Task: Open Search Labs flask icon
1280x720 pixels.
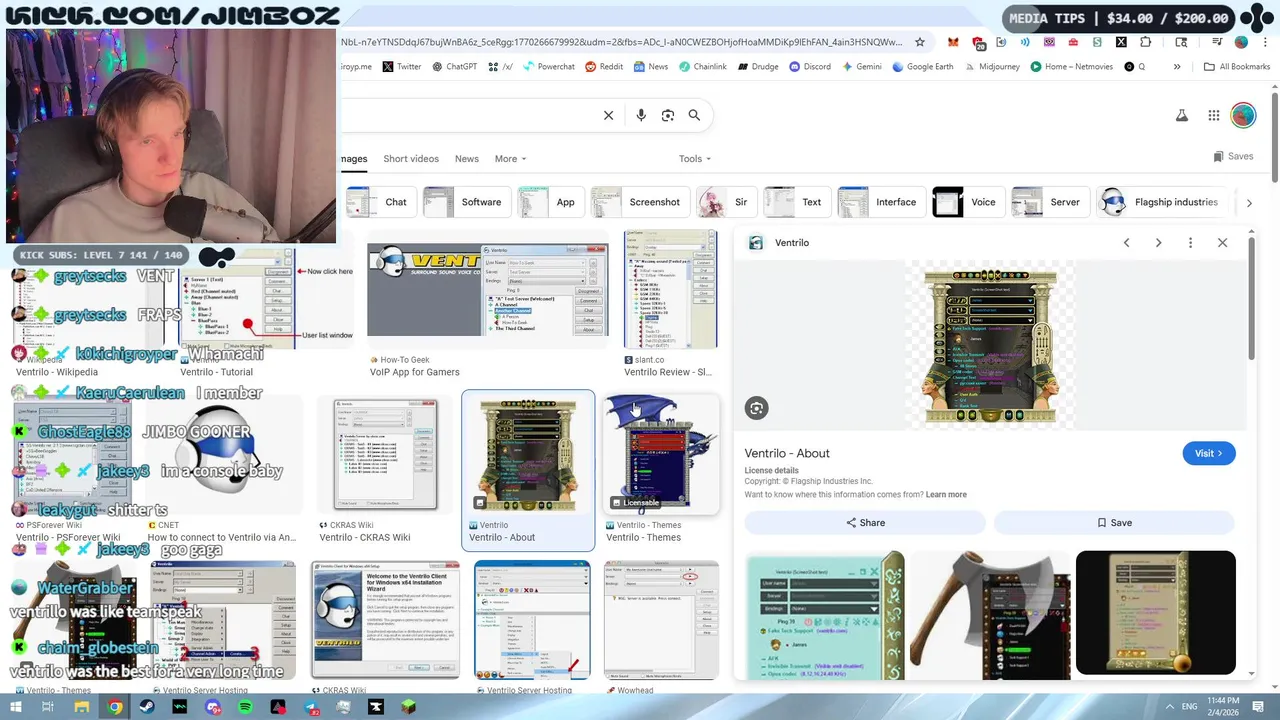Action: (1181, 115)
